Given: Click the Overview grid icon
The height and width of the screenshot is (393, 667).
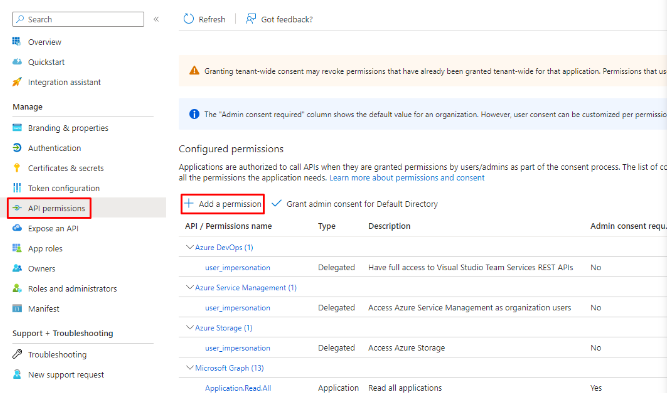Looking at the screenshot, I should point(17,42).
